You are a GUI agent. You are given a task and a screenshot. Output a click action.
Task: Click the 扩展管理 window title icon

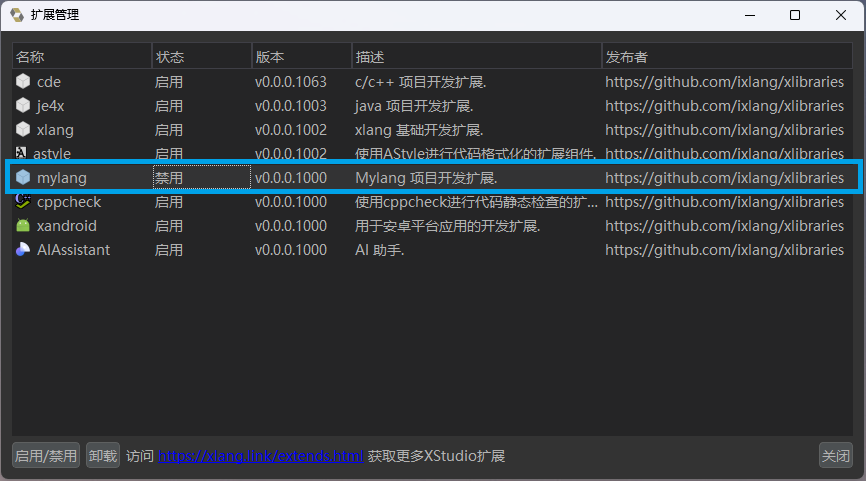pos(17,15)
